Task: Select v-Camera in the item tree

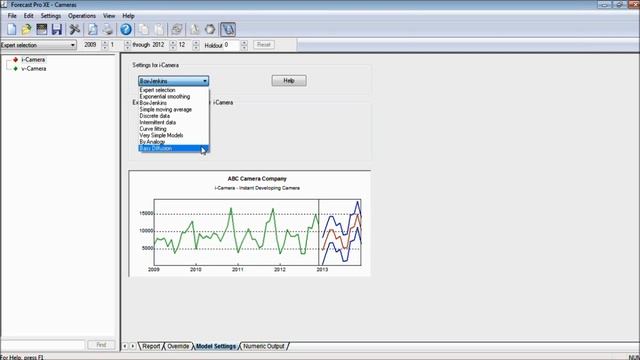Action: pos(34,69)
